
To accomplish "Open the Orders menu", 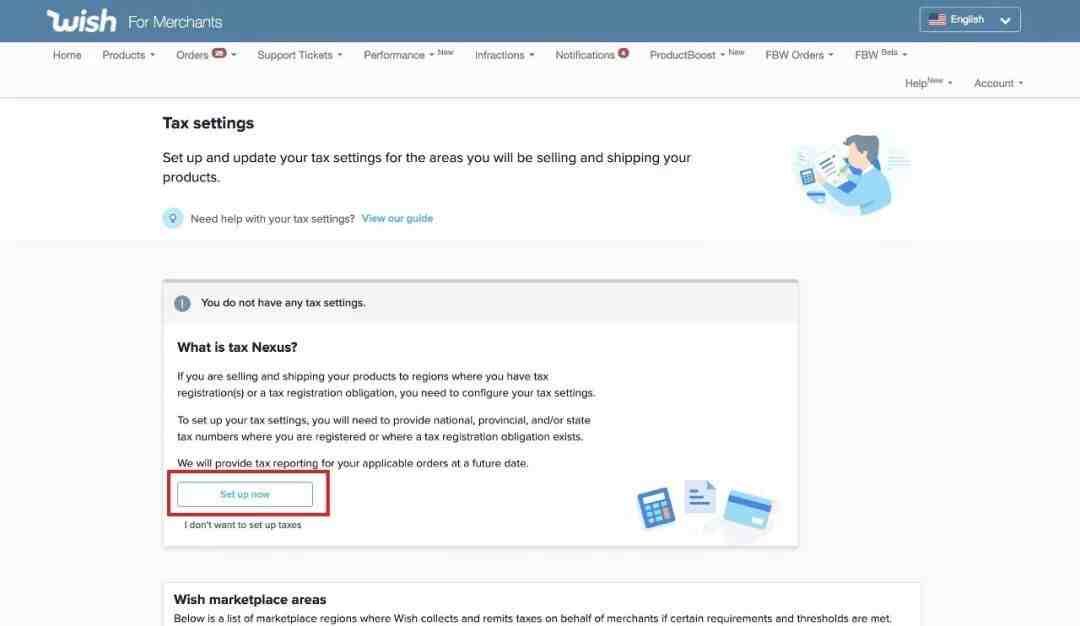I will [206, 55].
